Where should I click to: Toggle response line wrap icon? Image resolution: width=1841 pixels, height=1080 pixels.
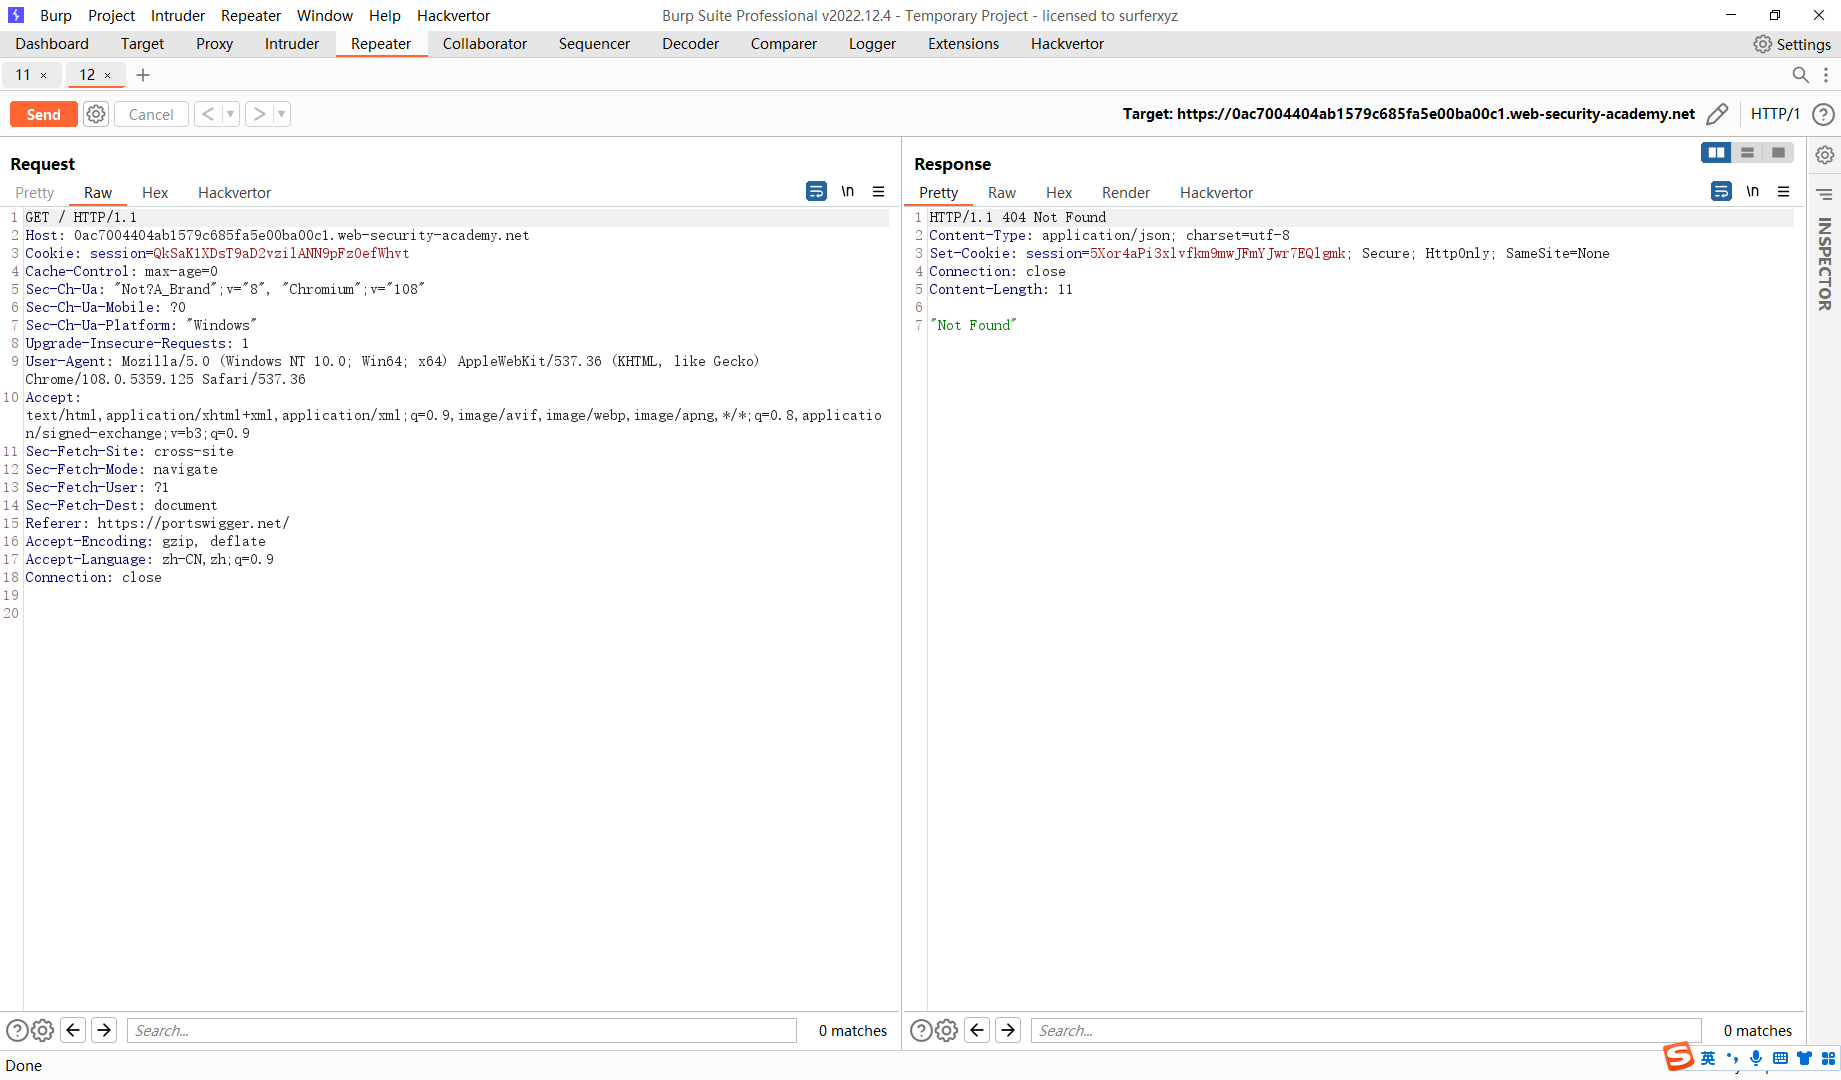click(1721, 191)
